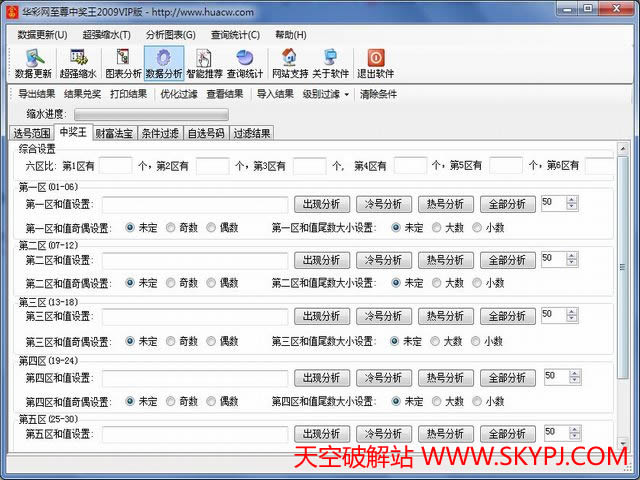Increase the 第一区 spinner value of 50

(x=572, y=199)
